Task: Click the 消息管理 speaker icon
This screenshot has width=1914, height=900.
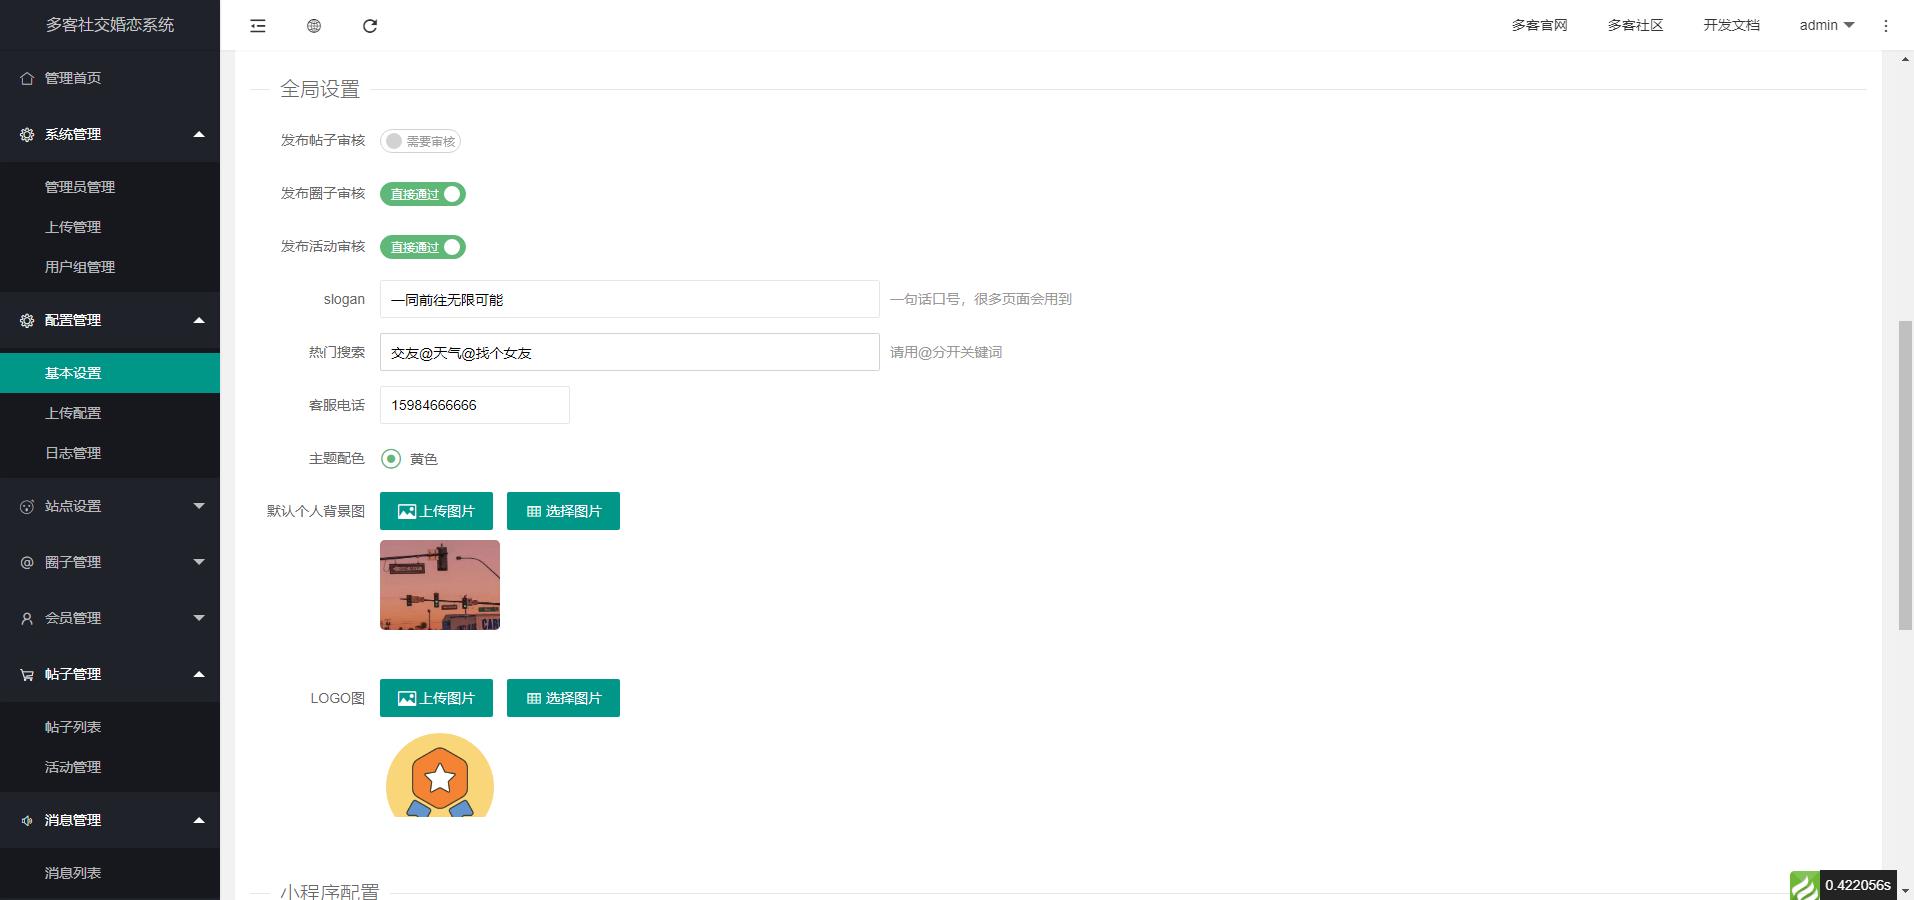Action: click(x=26, y=820)
